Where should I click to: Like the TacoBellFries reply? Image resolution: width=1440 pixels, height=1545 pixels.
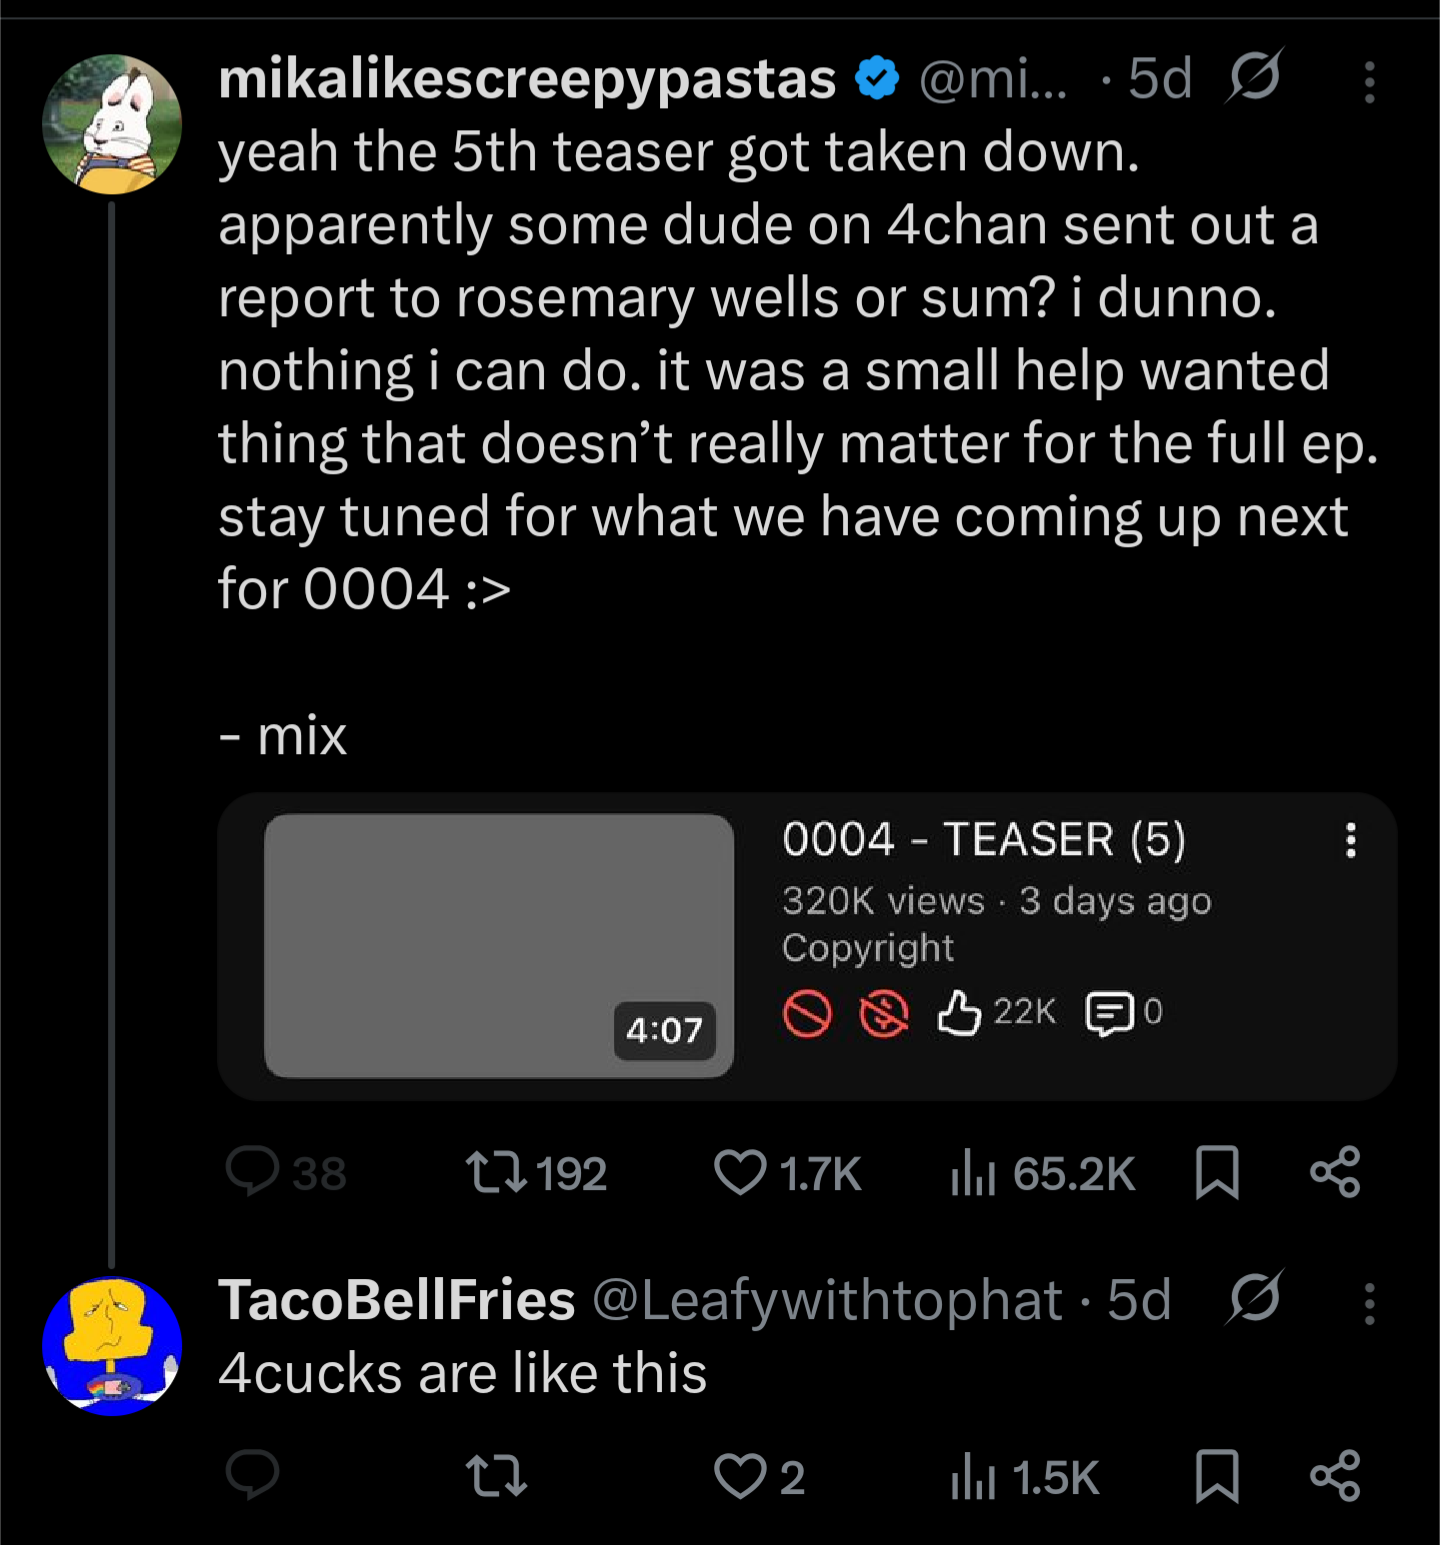pos(740,1476)
